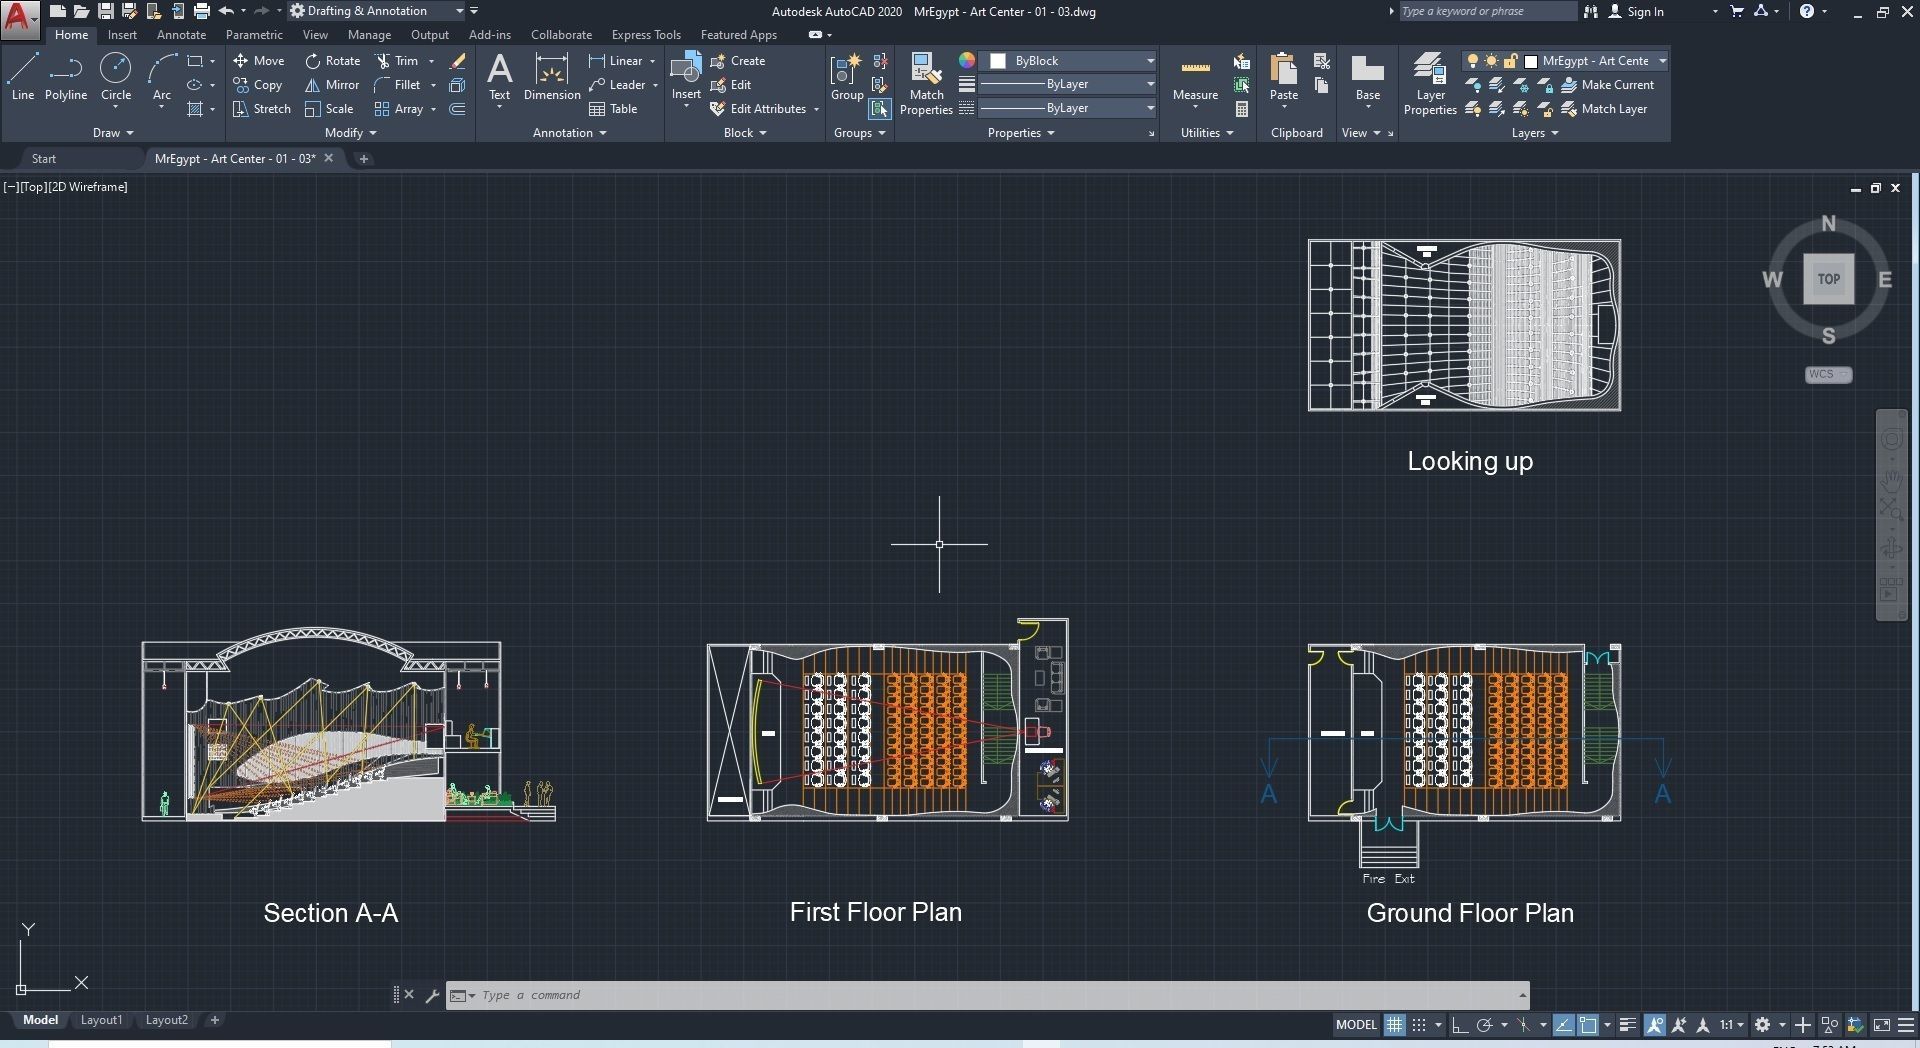Toggle the drawing grid display in status bar

[x=1394, y=1025]
